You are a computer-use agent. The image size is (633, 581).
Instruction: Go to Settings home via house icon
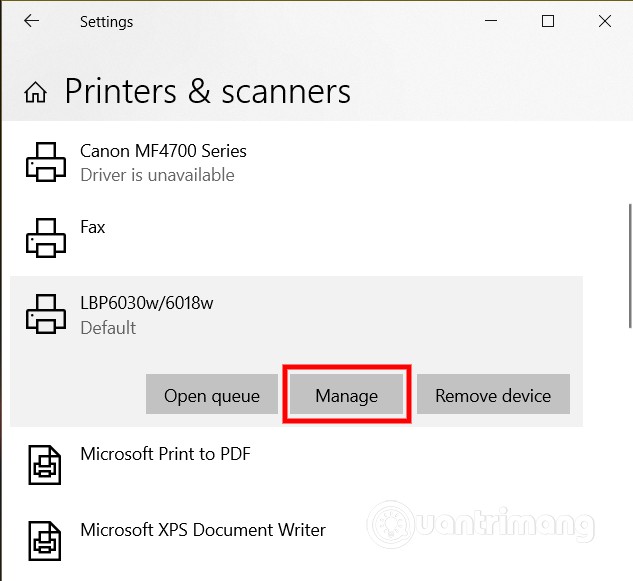[x=36, y=92]
